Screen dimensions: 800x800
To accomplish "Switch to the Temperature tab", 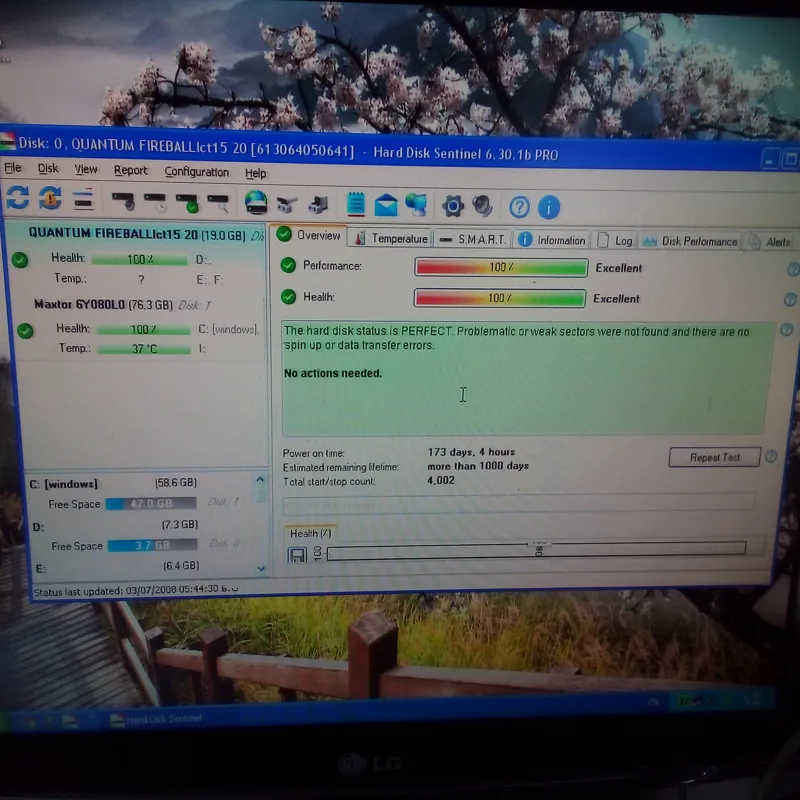I will (x=392, y=238).
